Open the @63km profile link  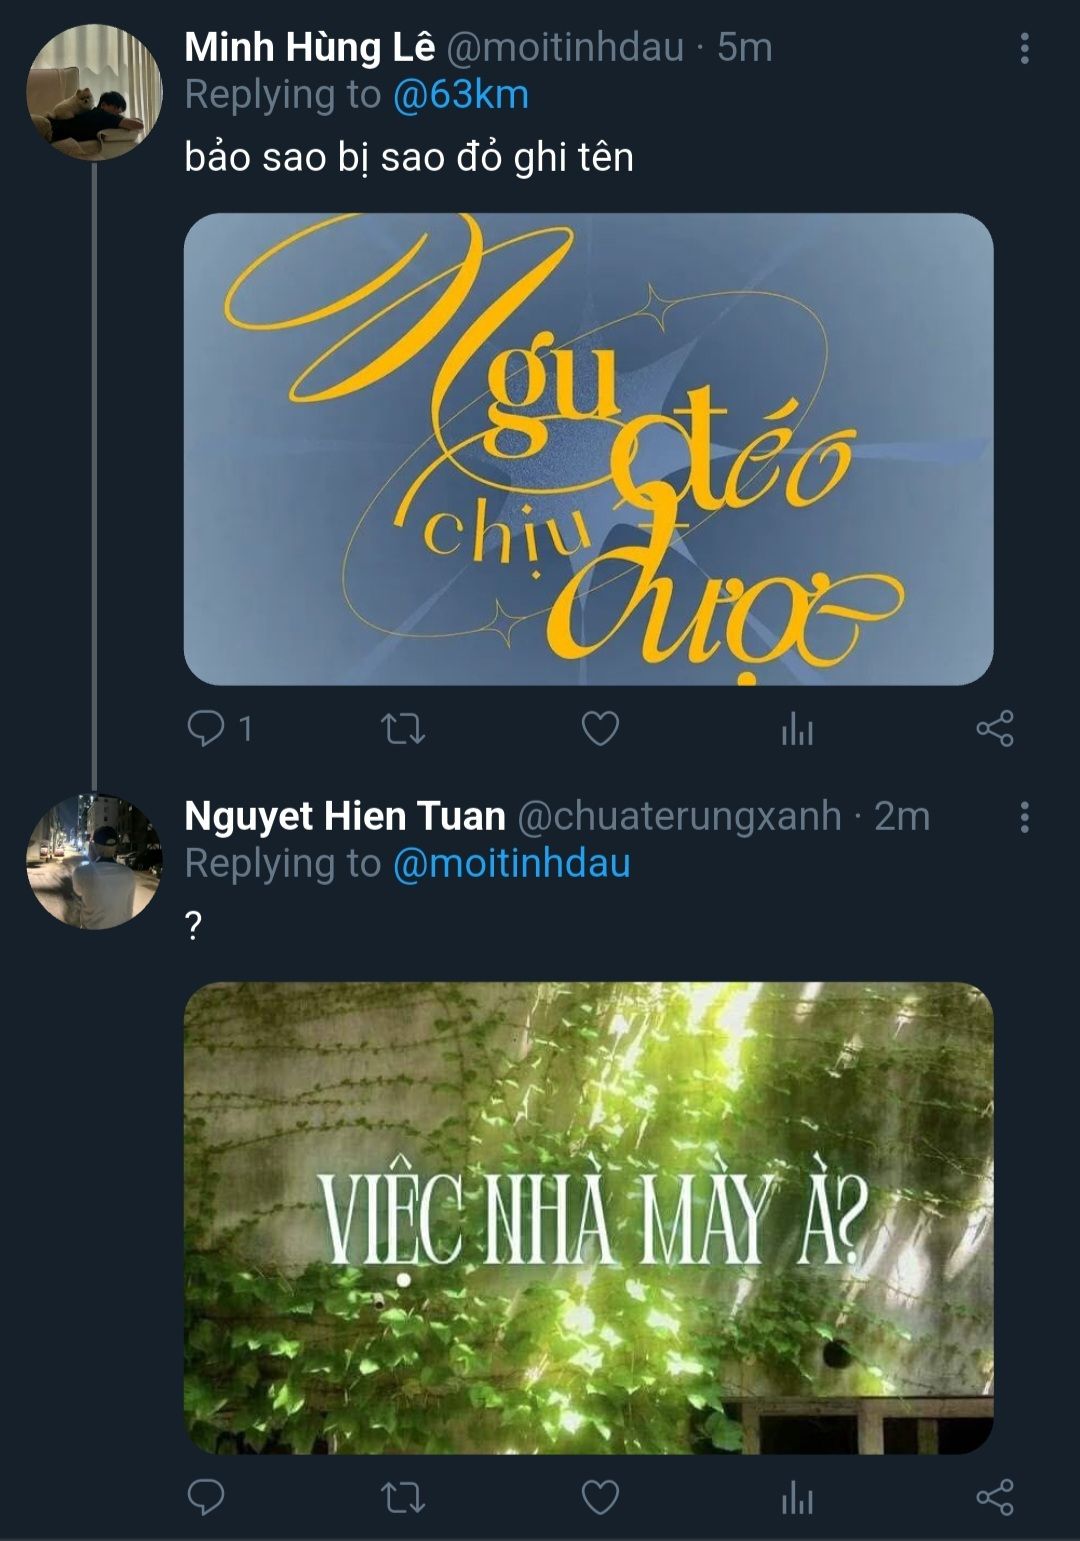(x=460, y=95)
